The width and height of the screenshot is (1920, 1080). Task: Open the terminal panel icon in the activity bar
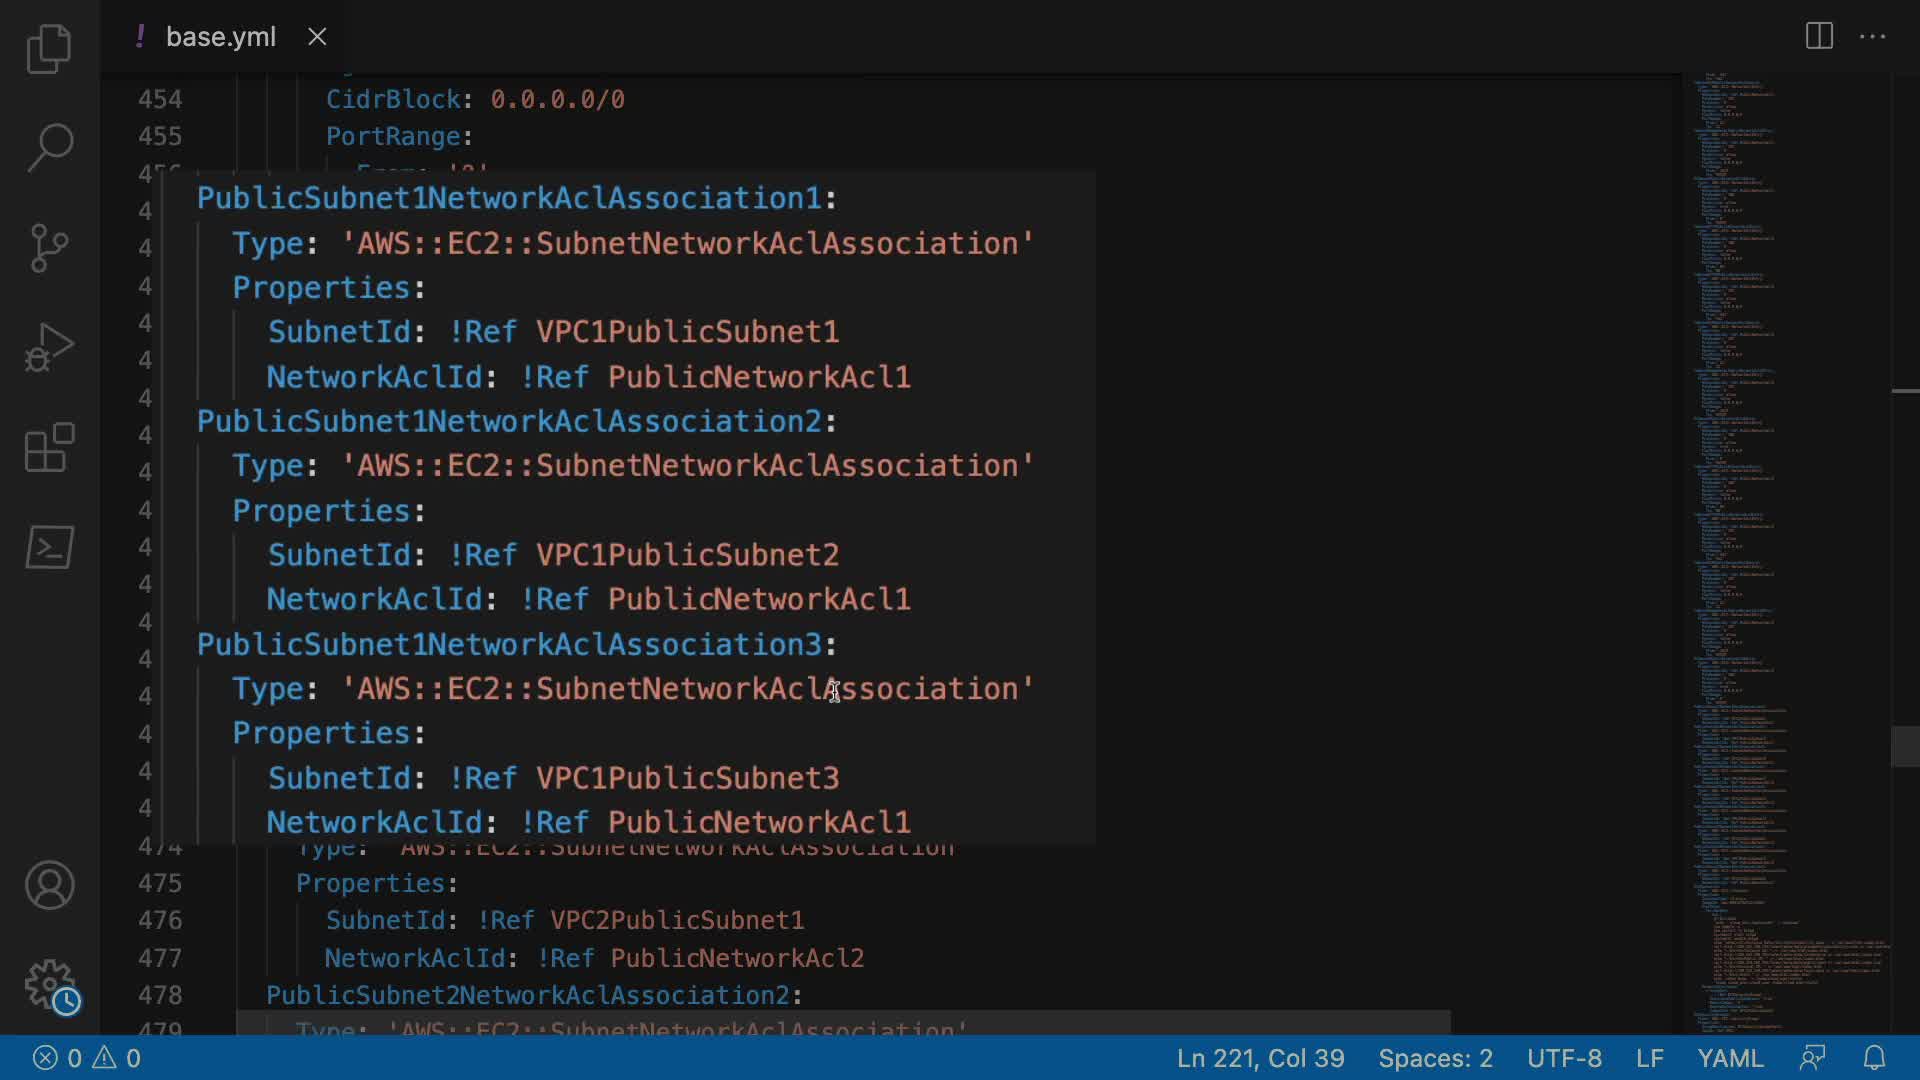(x=49, y=547)
